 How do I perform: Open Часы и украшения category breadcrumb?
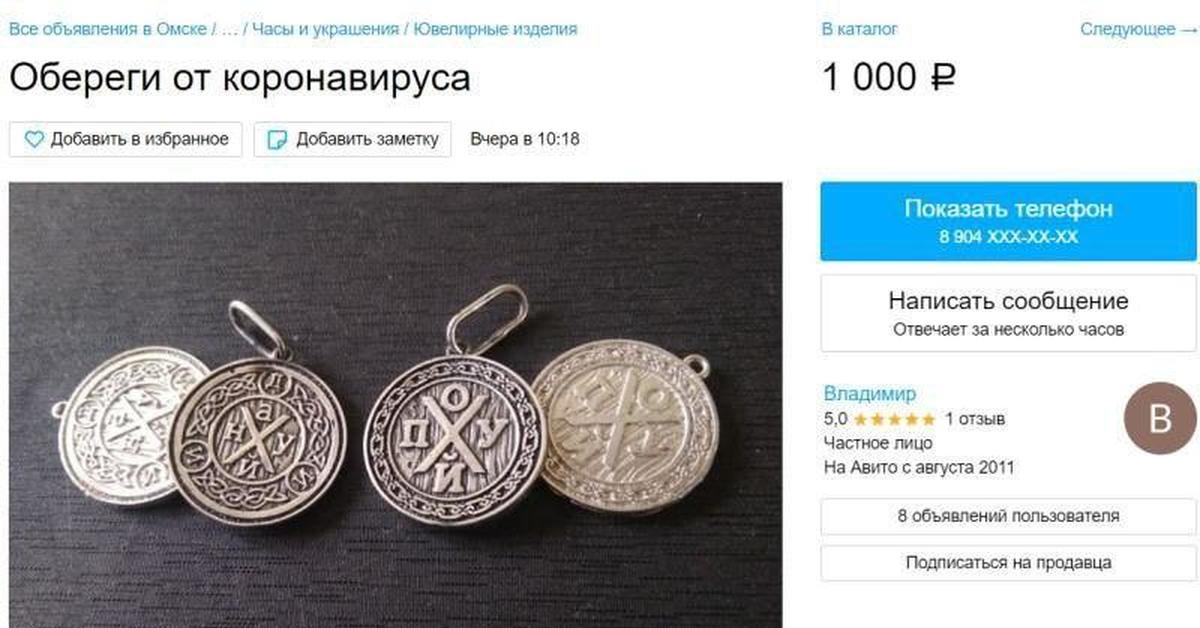tap(325, 30)
